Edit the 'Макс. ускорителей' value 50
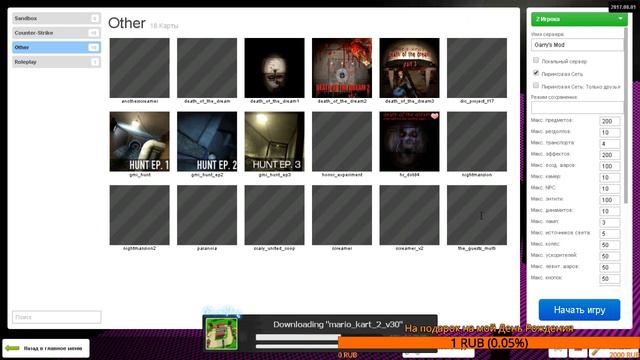Image resolution: width=640 pixels, height=360 pixels. coord(610,256)
